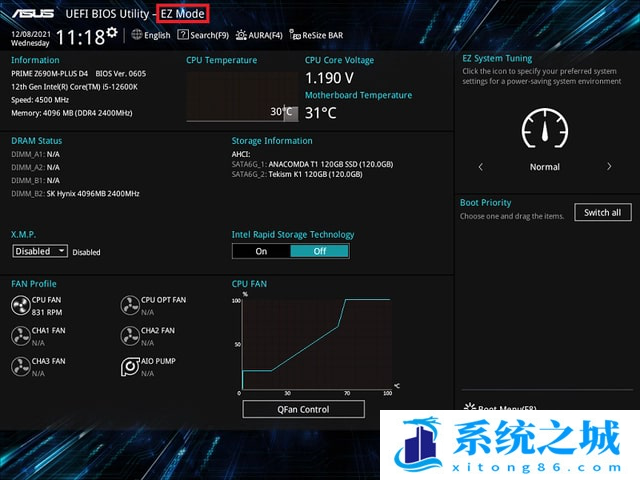Click the date 12/08/2021
This screenshot has width=640, height=480.
click(x=31, y=34)
